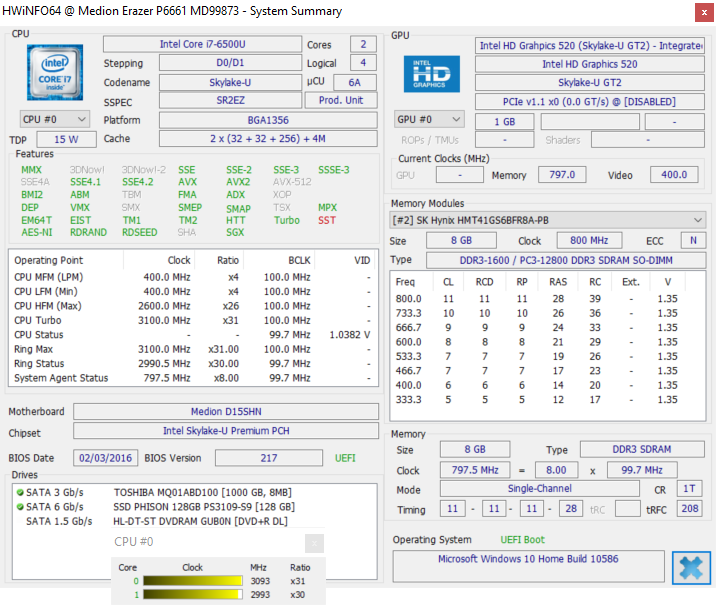Select the TOSHIBA MQ01ABD100 drive row

[x=195, y=492]
